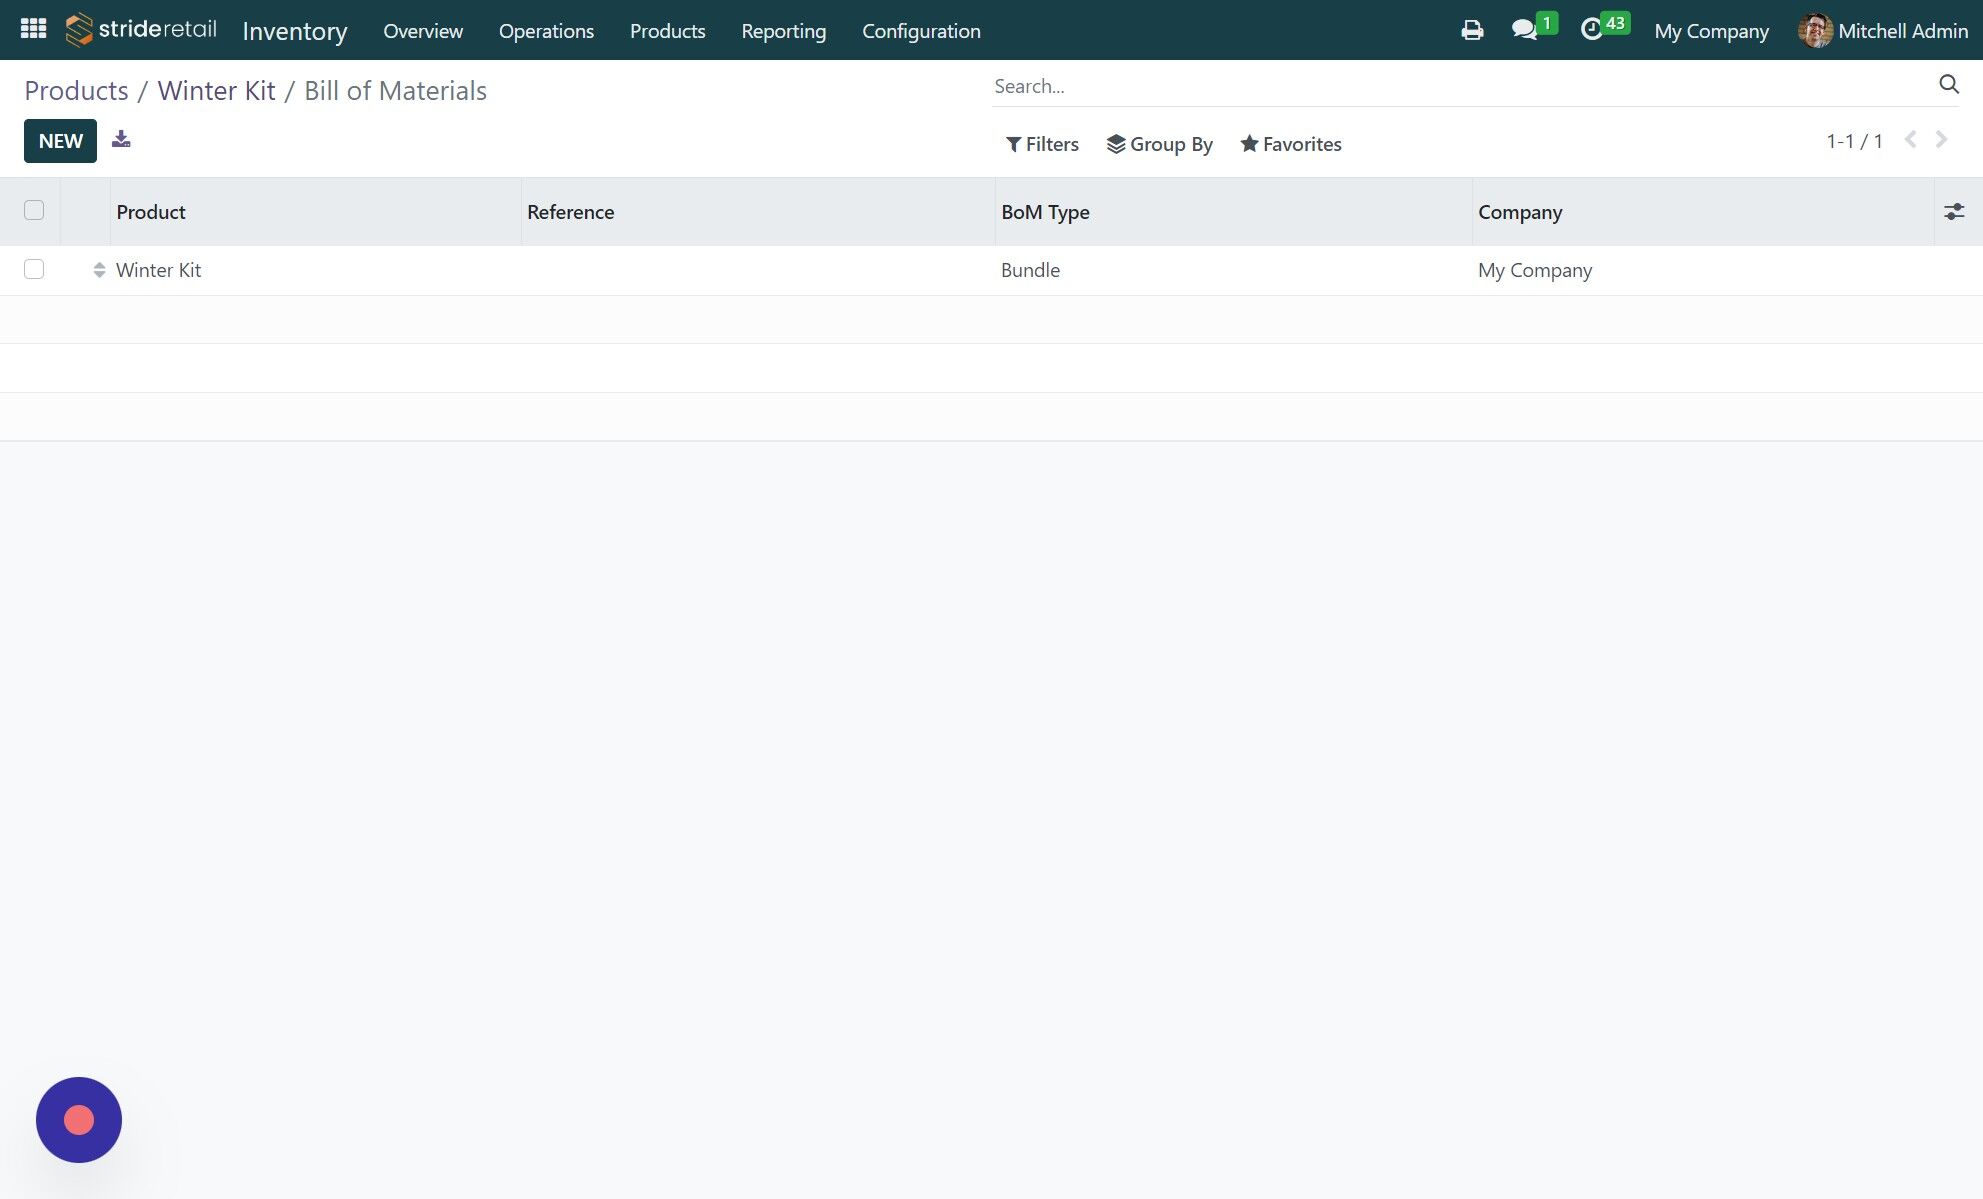Click the strideretail logo
The width and height of the screenshot is (1983, 1199).
pyautogui.click(x=141, y=30)
